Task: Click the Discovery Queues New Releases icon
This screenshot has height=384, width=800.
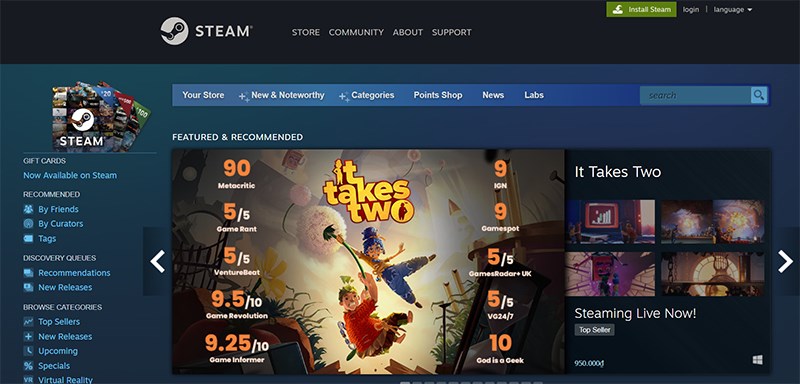Action: tap(29, 287)
